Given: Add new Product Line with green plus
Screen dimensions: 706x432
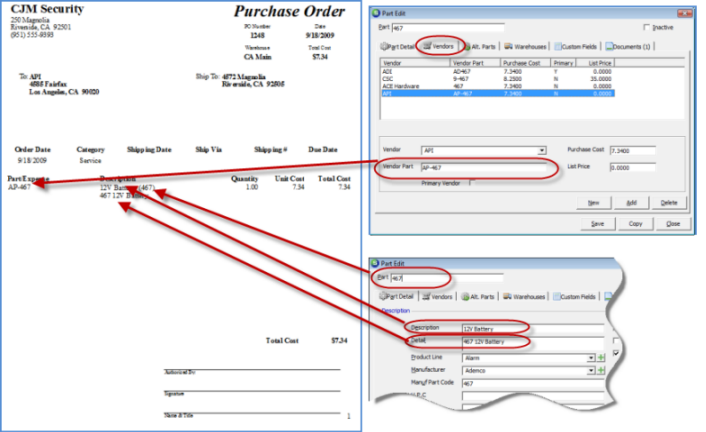Looking at the screenshot, I should [600, 357].
